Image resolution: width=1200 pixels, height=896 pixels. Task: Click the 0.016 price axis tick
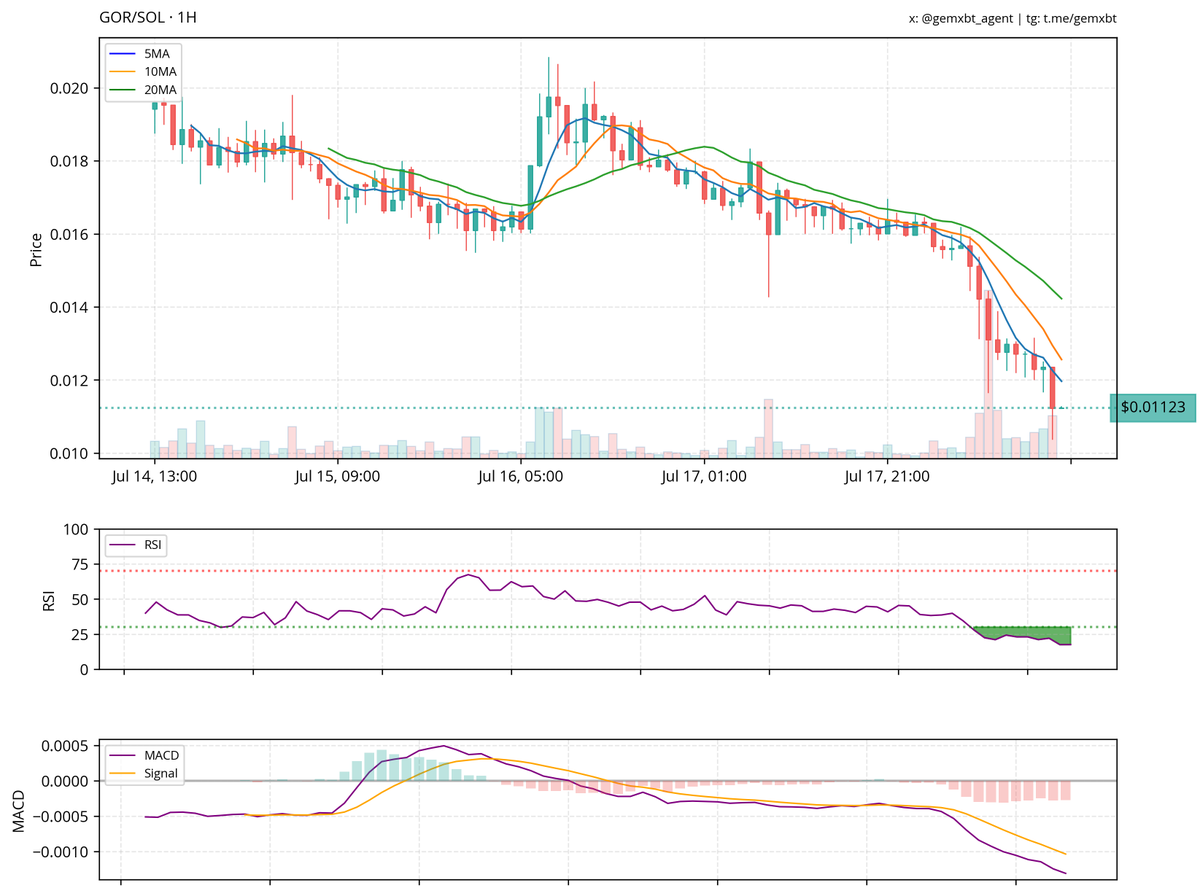click(70, 234)
